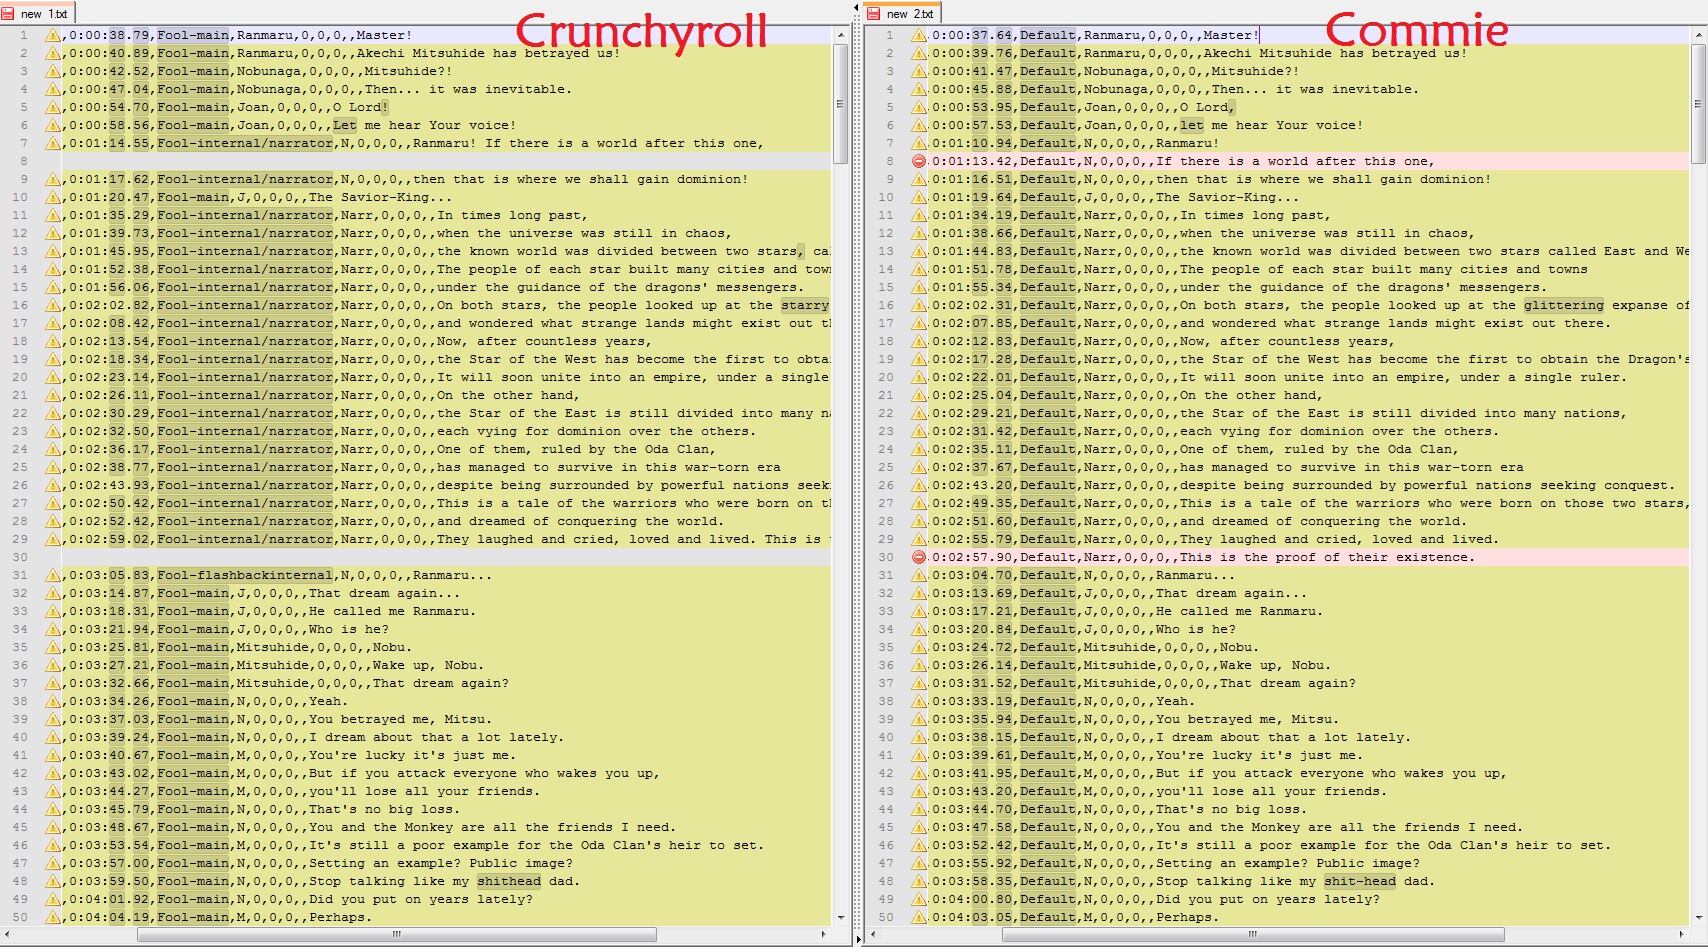1708x947 pixels.
Task: Click the highlighted 'Let' on line 6 in new 1.txt
Action: [x=345, y=125]
